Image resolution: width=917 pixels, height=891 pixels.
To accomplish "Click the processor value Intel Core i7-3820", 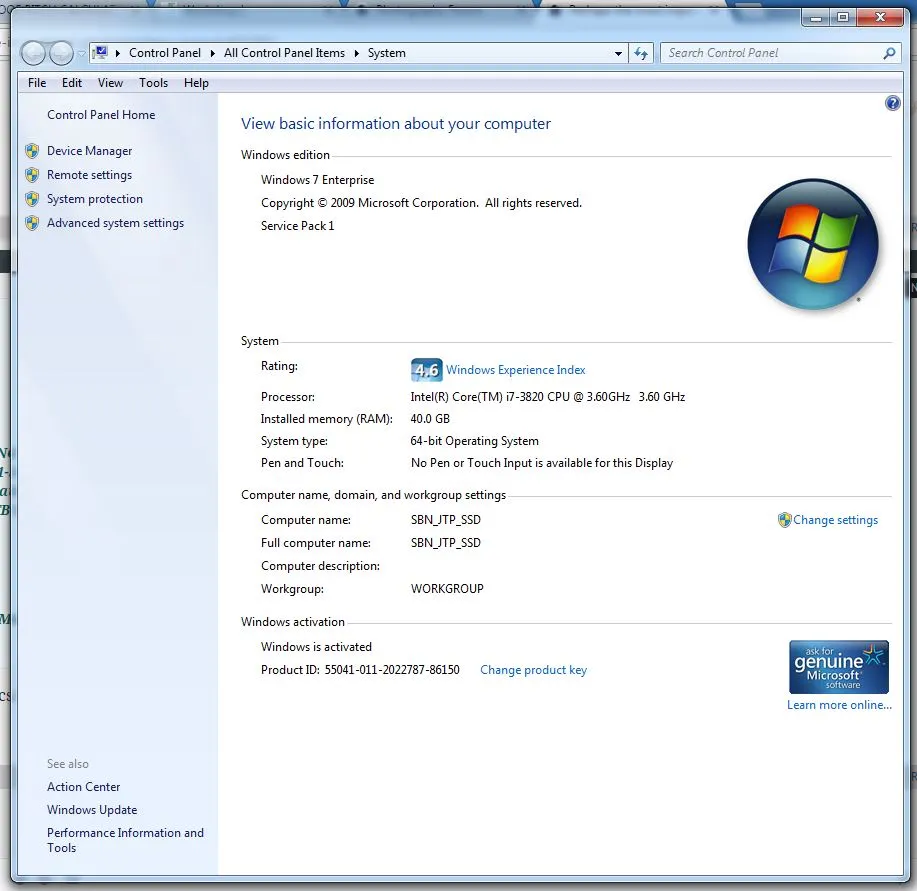I will (x=547, y=396).
